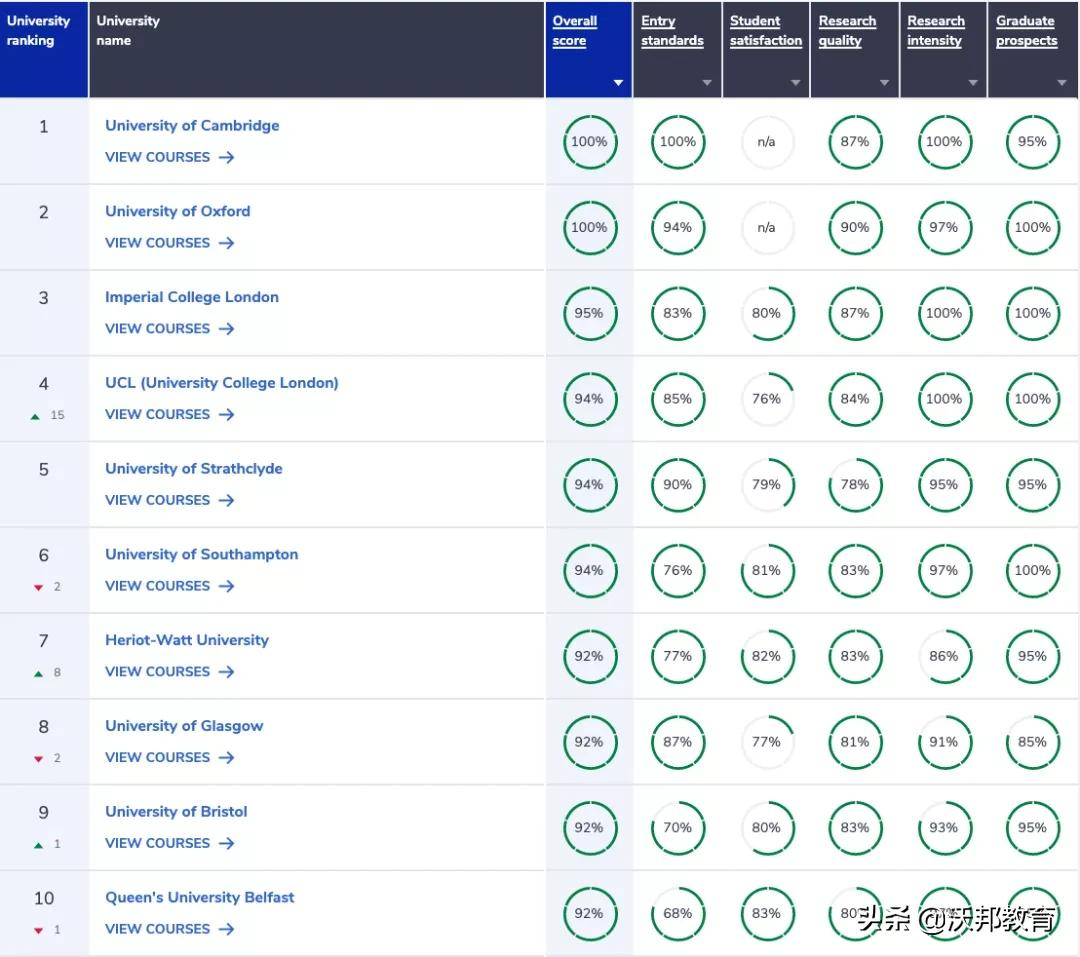The image size is (1080, 957).
Task: View courses for Queen's University Belfast
Action: click(x=169, y=929)
